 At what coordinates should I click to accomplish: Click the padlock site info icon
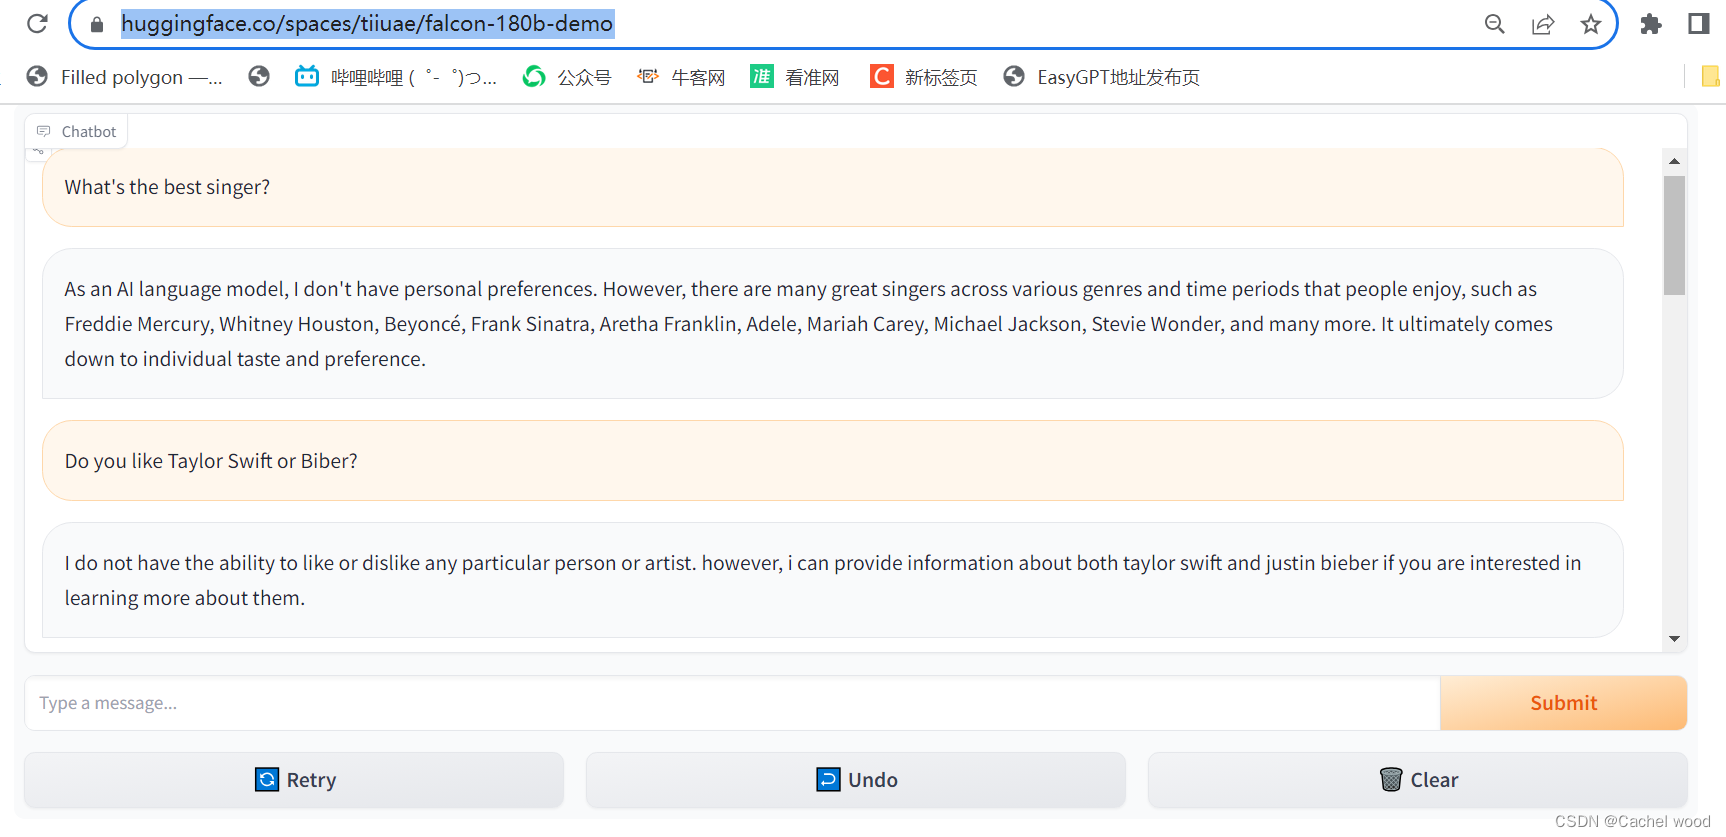[97, 24]
